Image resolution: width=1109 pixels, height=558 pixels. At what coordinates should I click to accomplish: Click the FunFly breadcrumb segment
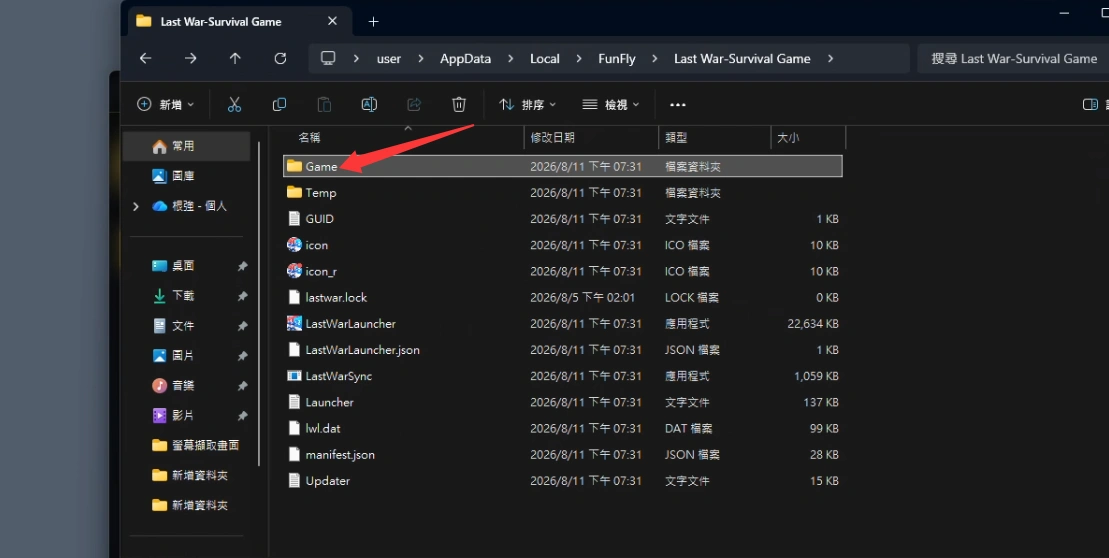point(617,59)
